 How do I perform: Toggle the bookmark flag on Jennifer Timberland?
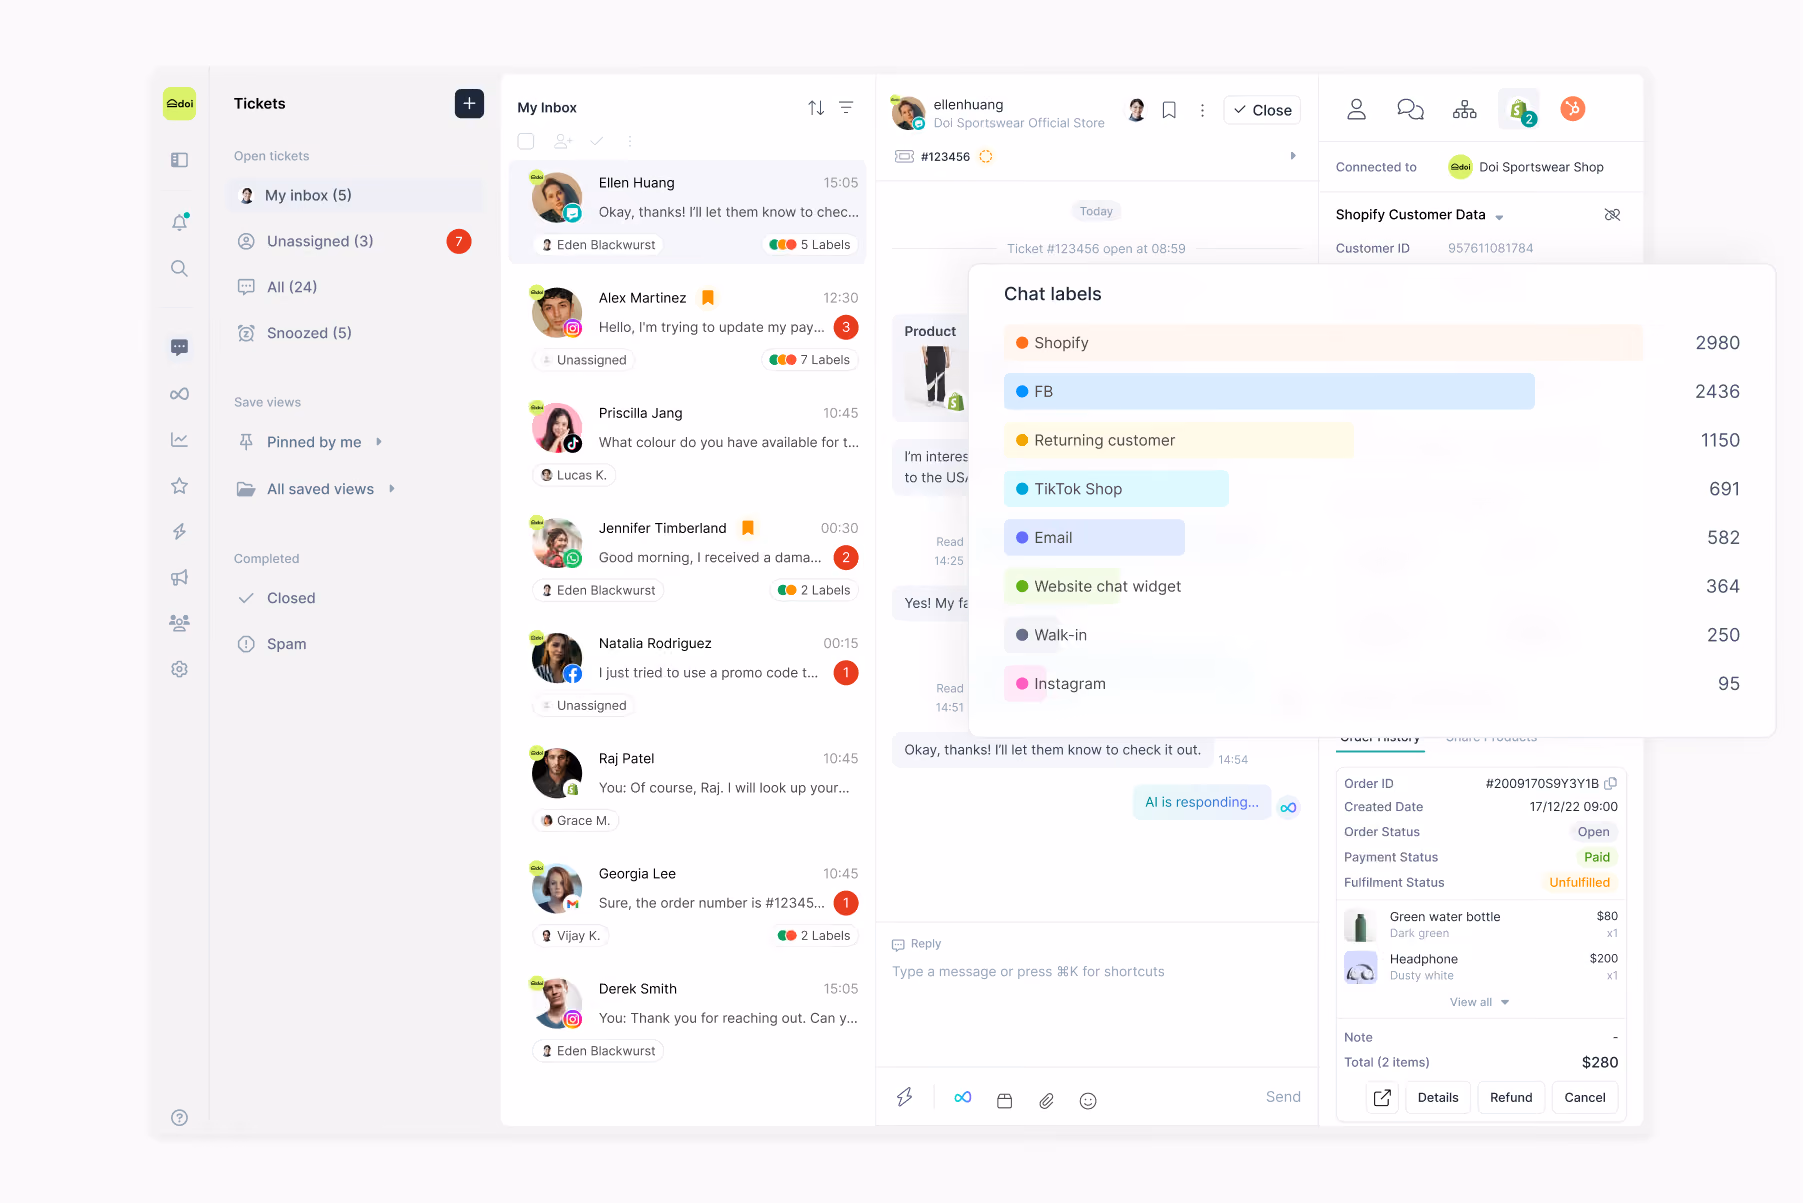748,527
